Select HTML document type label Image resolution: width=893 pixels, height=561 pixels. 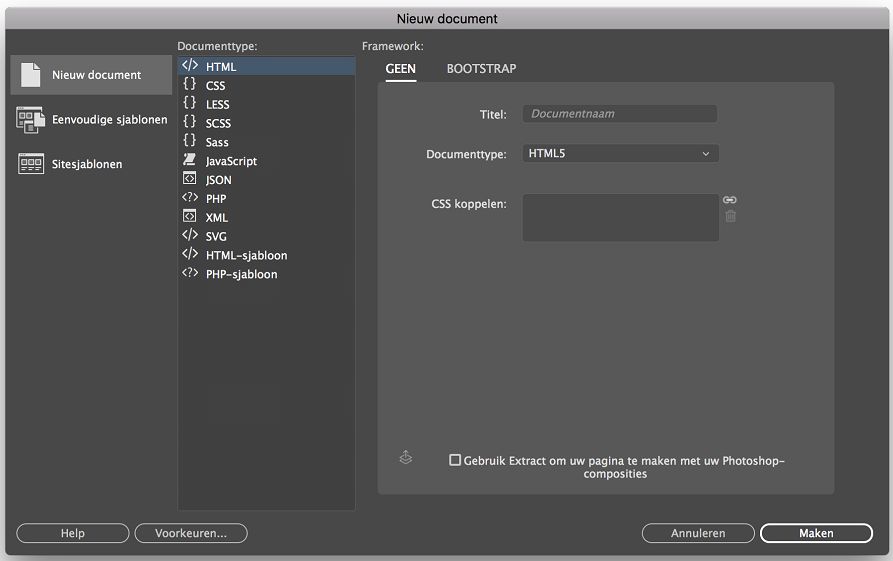coord(221,67)
